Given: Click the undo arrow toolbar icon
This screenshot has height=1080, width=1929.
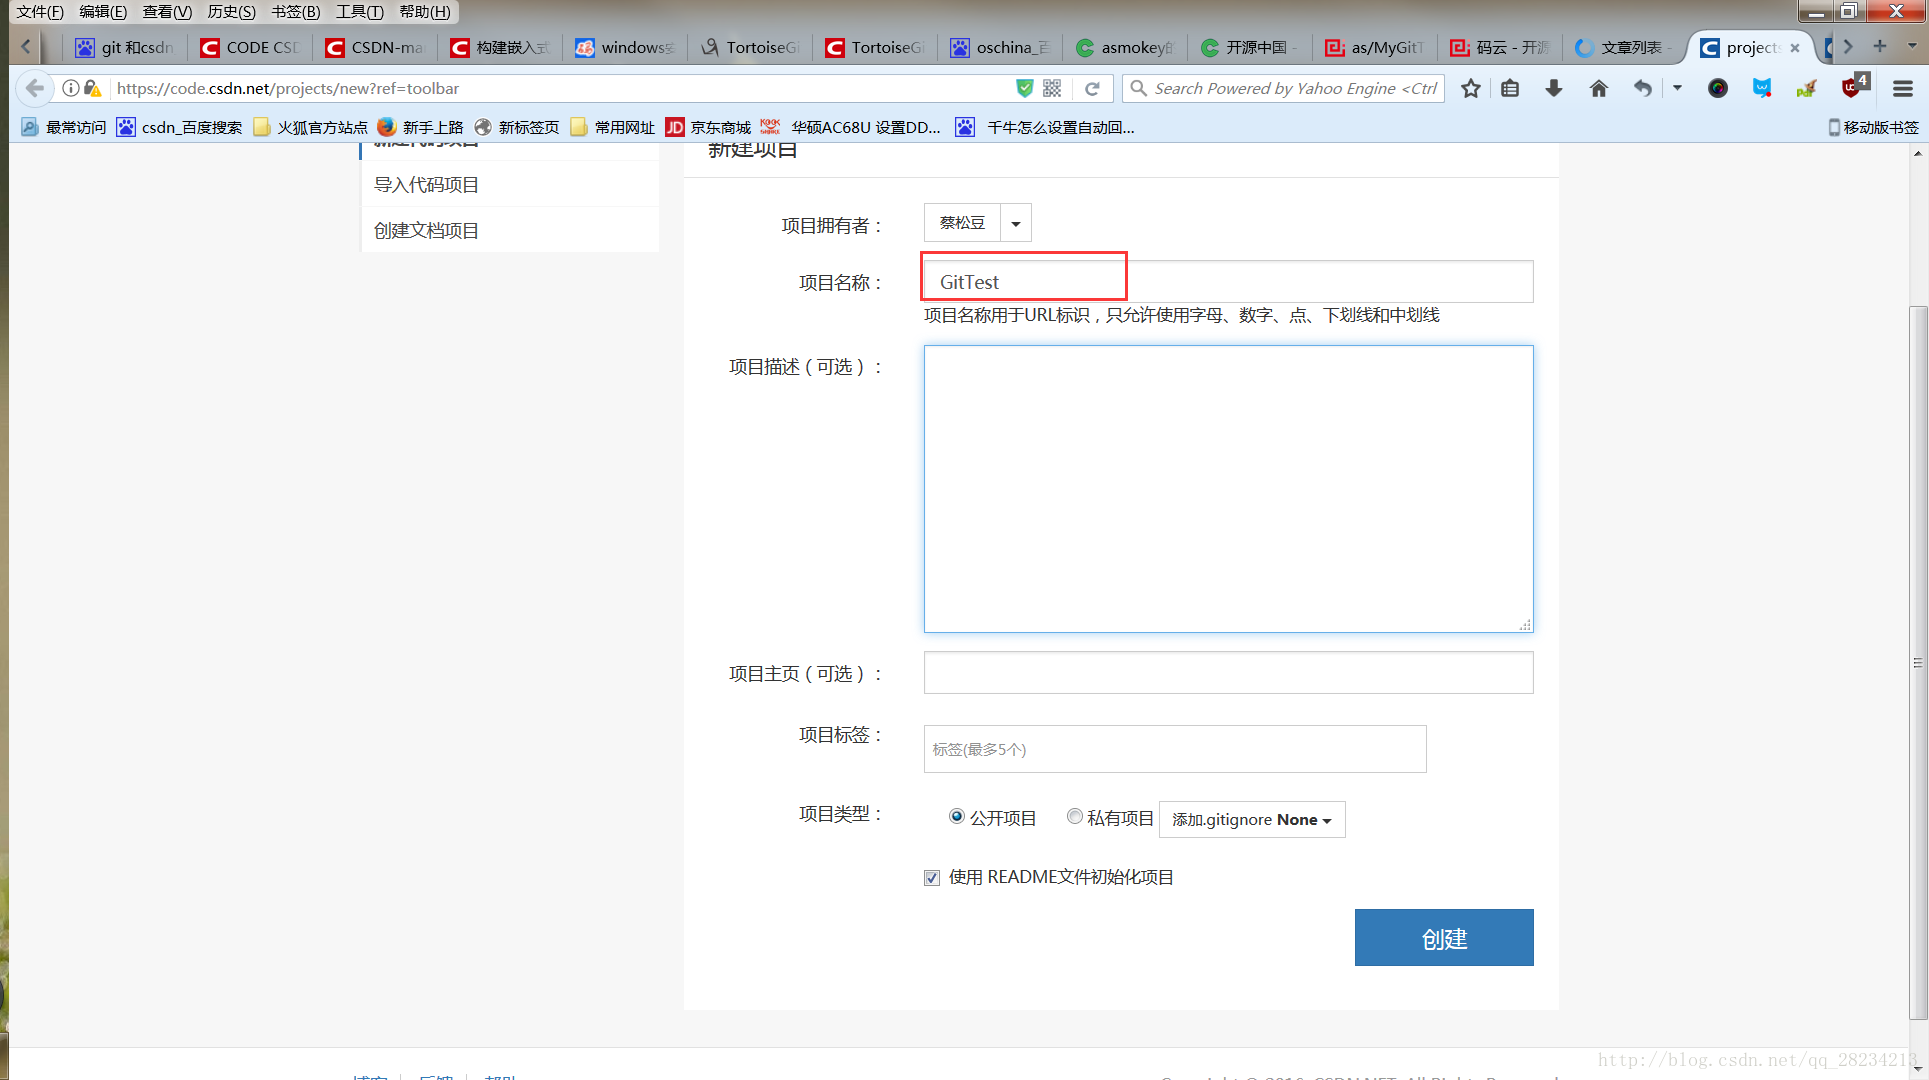Looking at the screenshot, I should [1643, 88].
